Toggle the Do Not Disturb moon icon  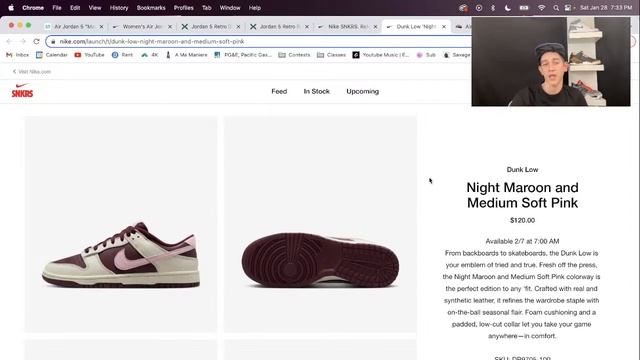[507, 8]
